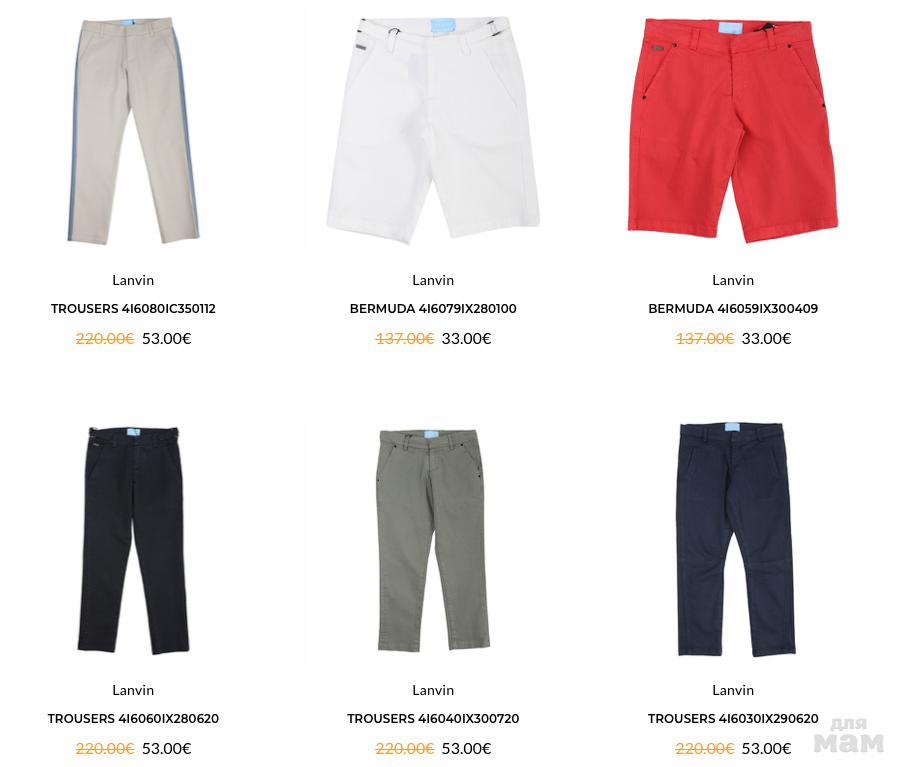The image size is (899, 767).
Task: Open the red Bermuda shorts image
Action: (733, 131)
